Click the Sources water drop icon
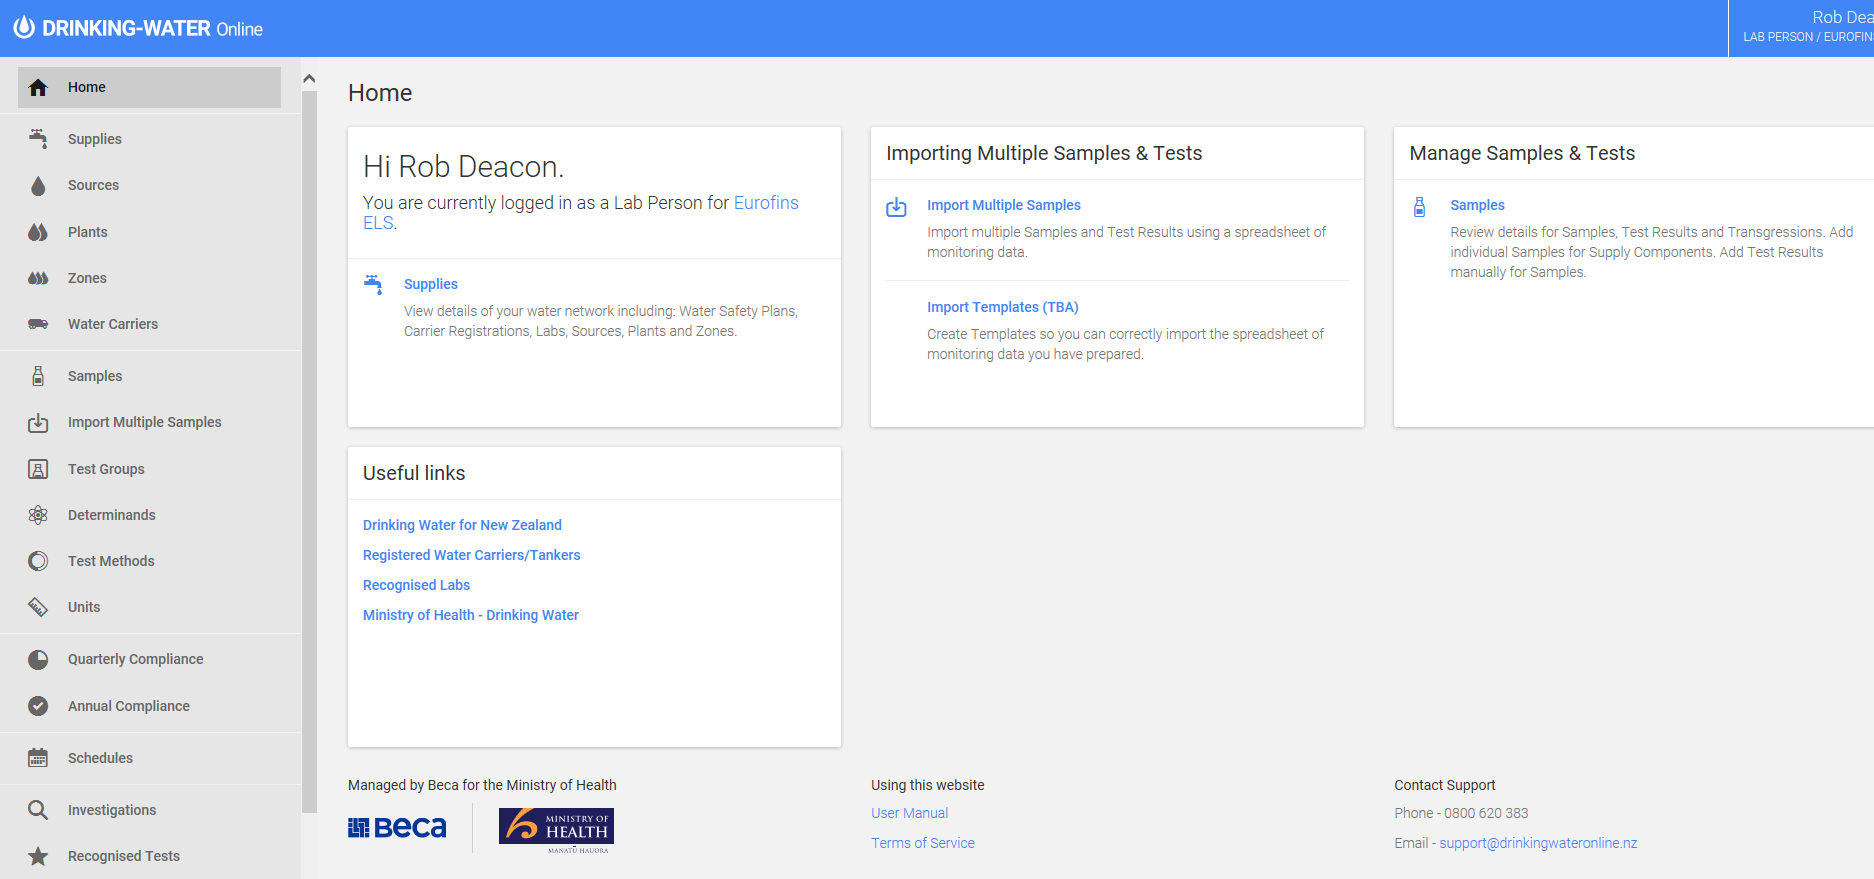The height and width of the screenshot is (879, 1874). [38, 186]
